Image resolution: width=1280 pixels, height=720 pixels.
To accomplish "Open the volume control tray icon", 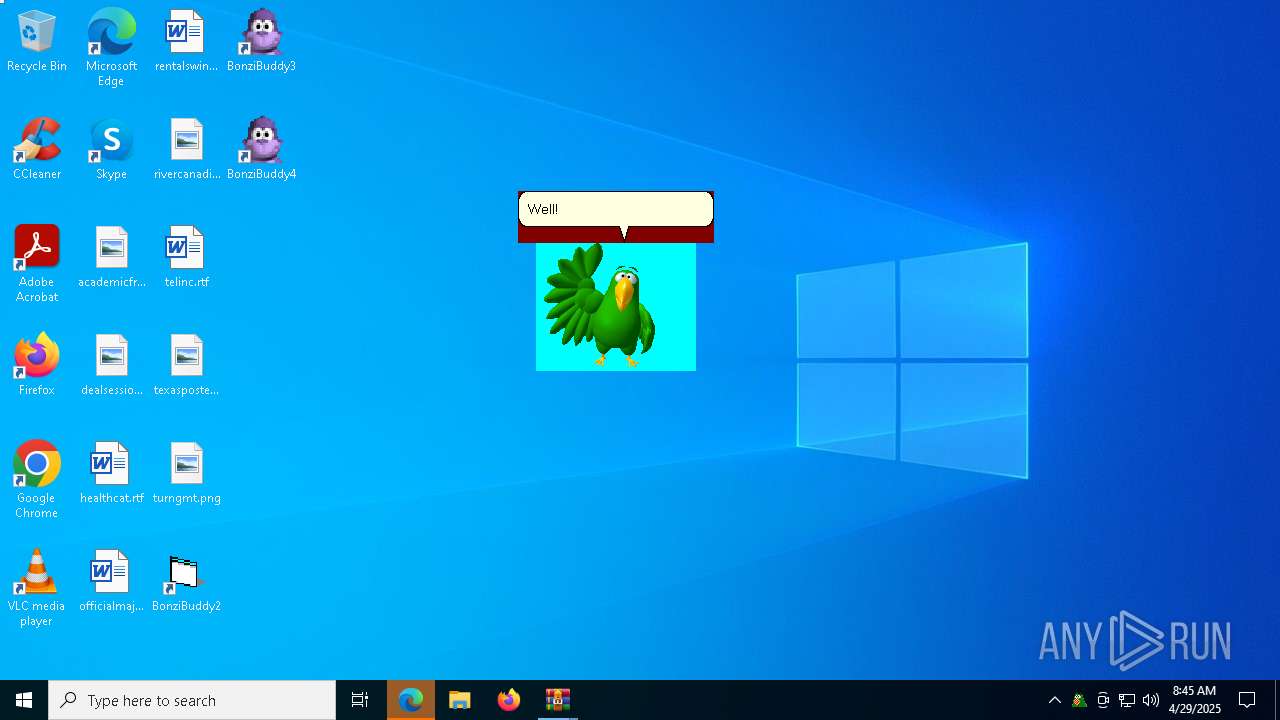I will (x=1151, y=700).
